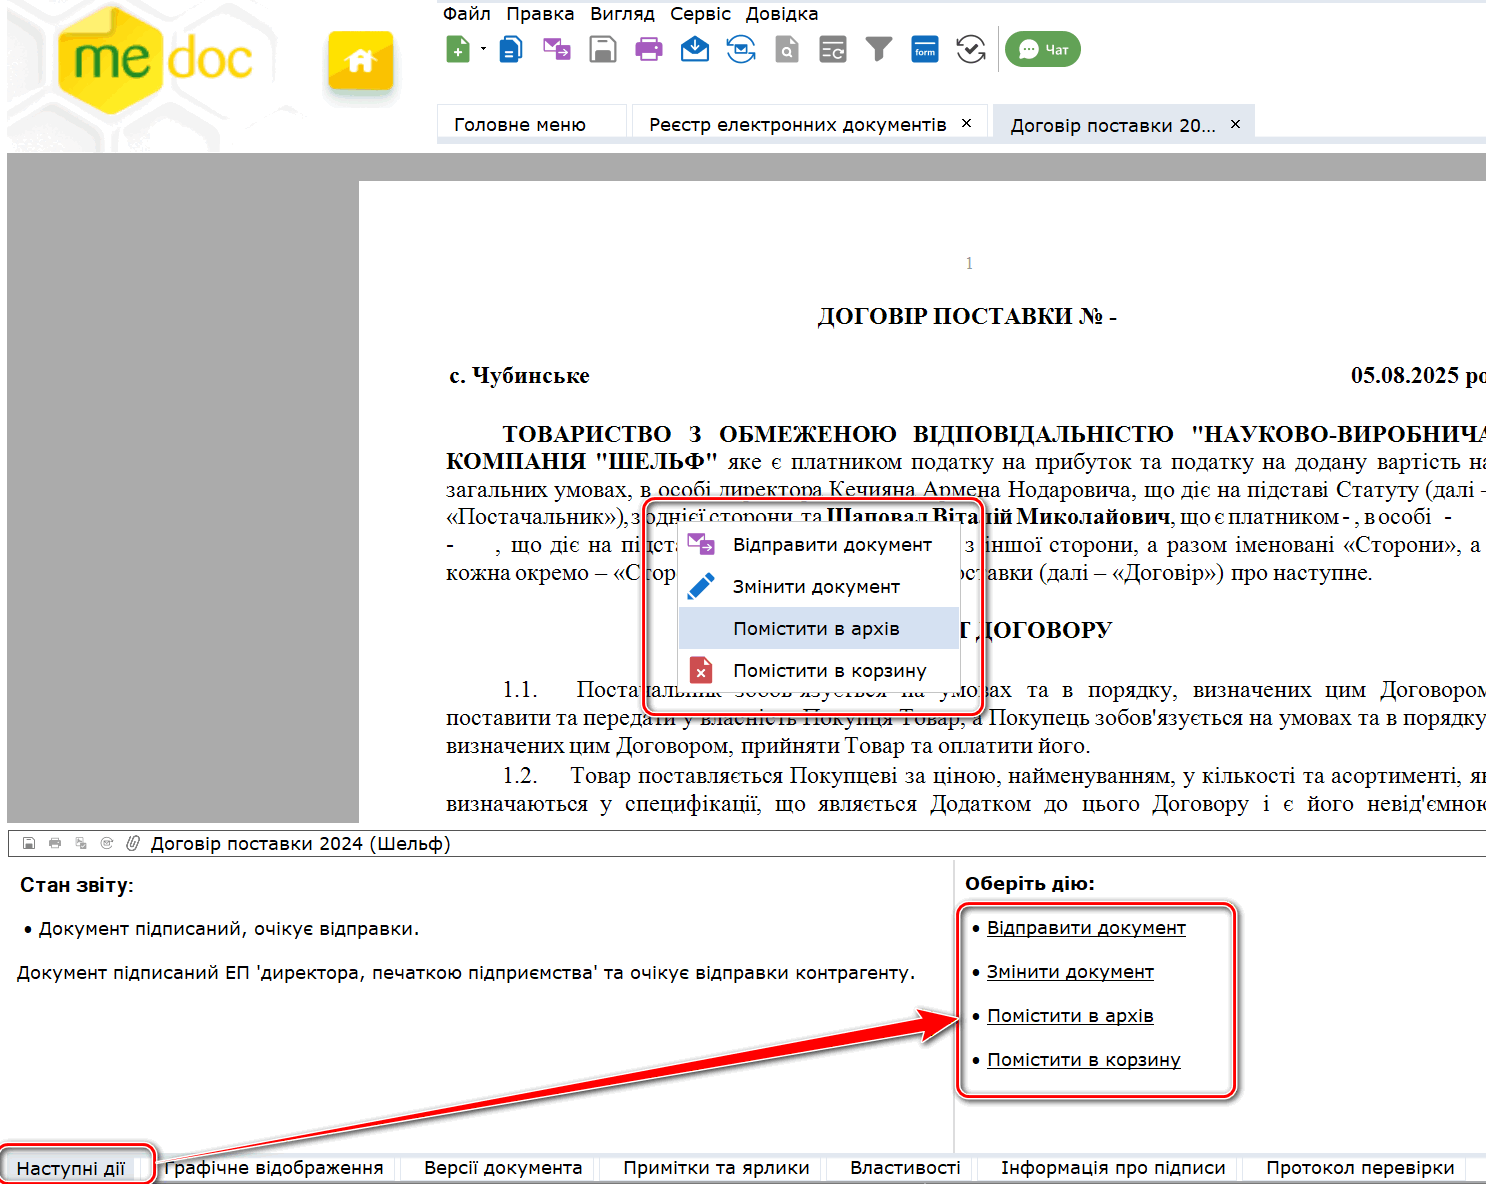Click the paperclip attachment icon near document title

click(x=133, y=844)
